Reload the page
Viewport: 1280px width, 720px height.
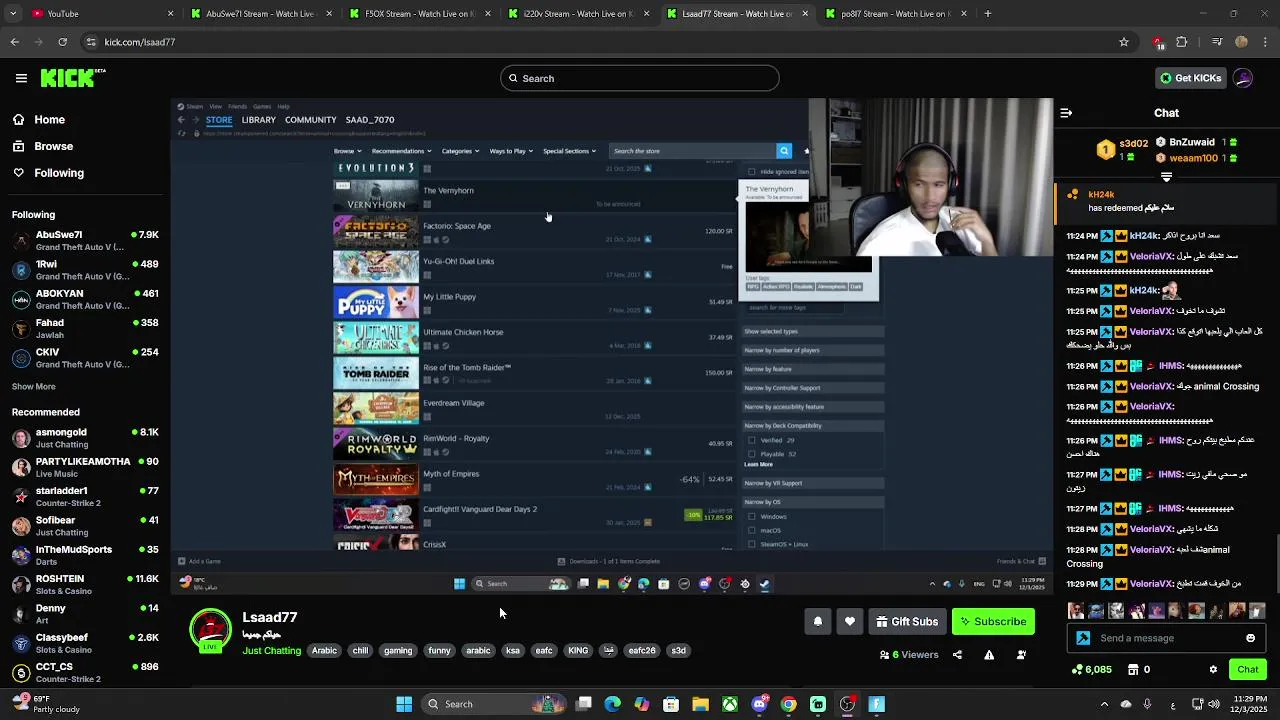pos(63,42)
